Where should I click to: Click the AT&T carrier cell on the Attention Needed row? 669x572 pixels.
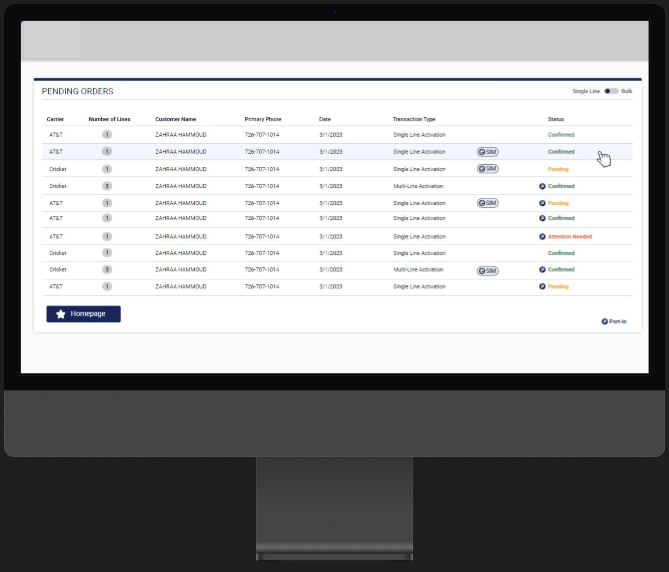point(56,237)
